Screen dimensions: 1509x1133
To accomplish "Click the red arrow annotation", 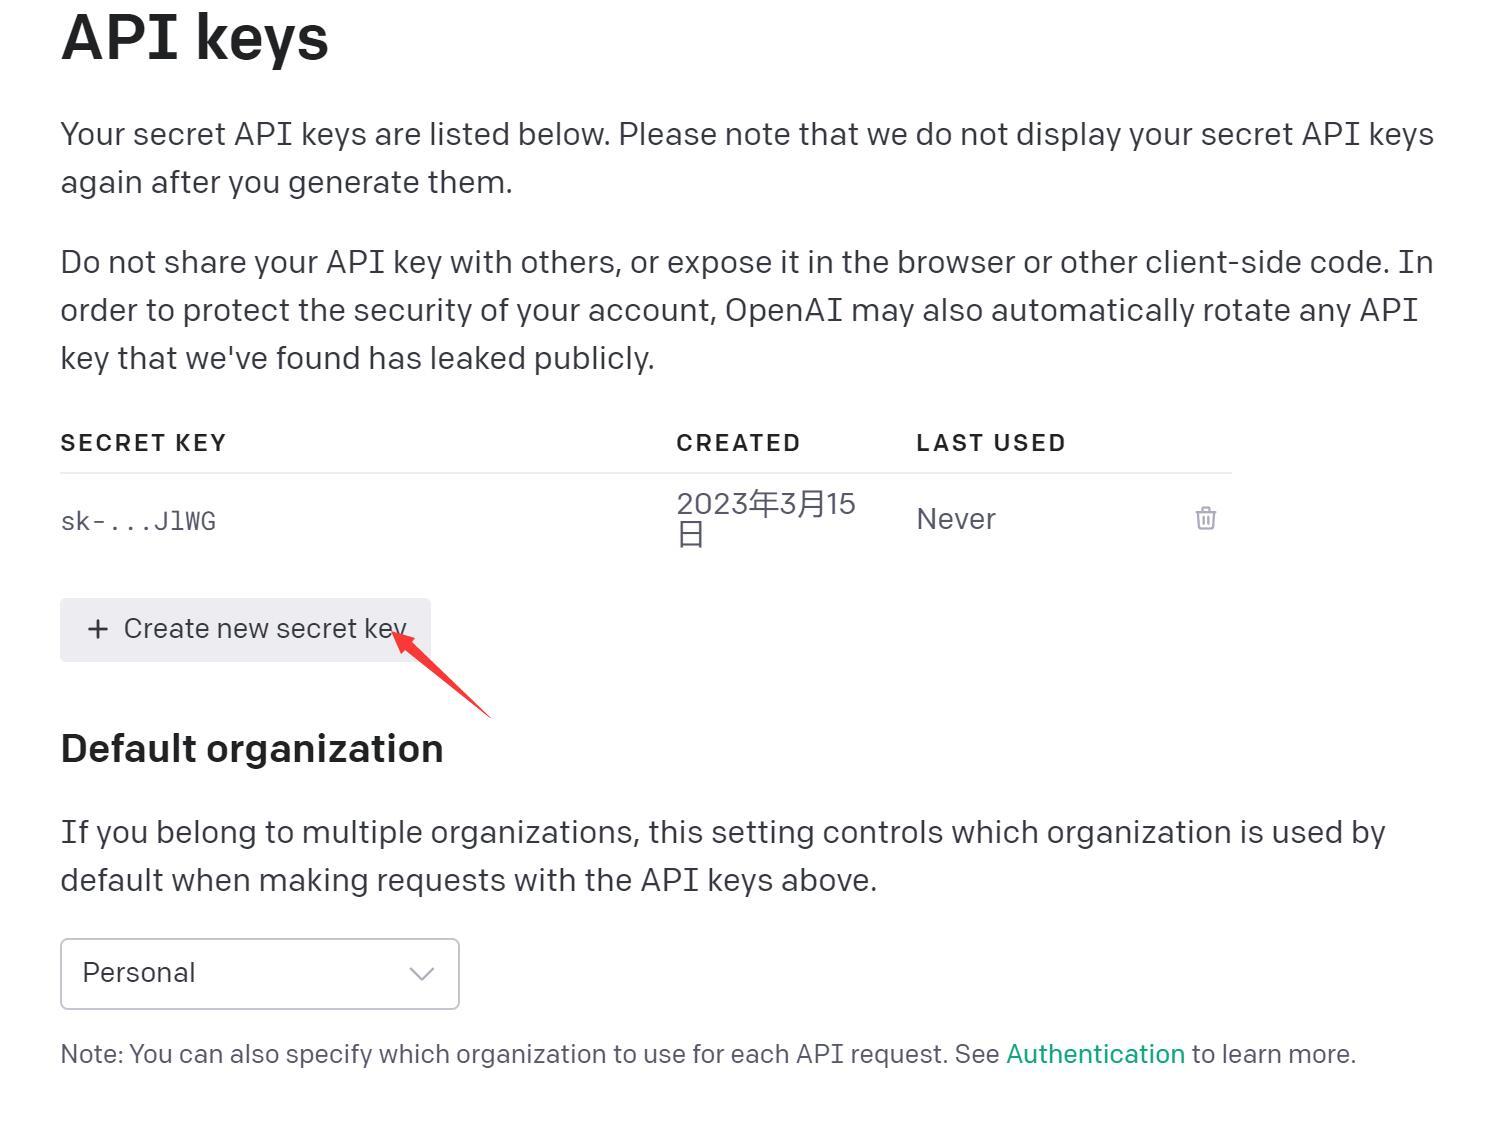I will 440,672.
